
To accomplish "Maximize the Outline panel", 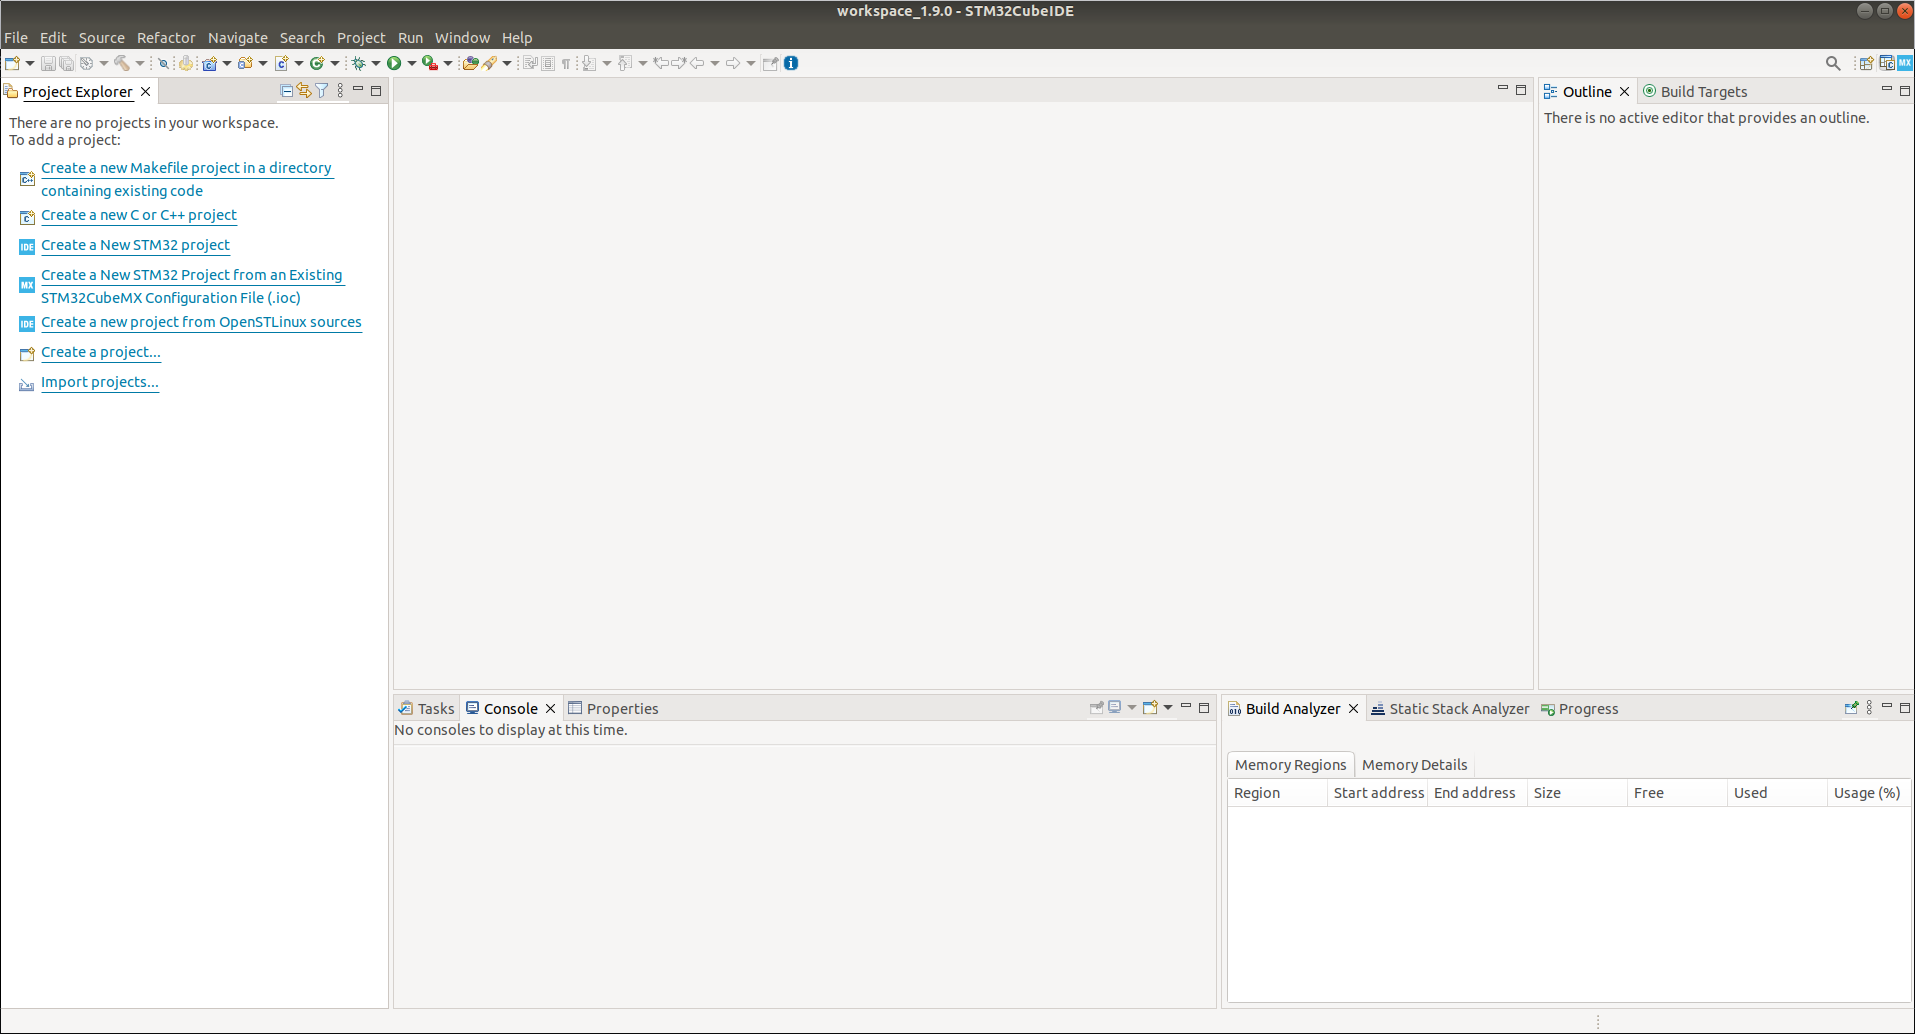I will (1905, 91).
